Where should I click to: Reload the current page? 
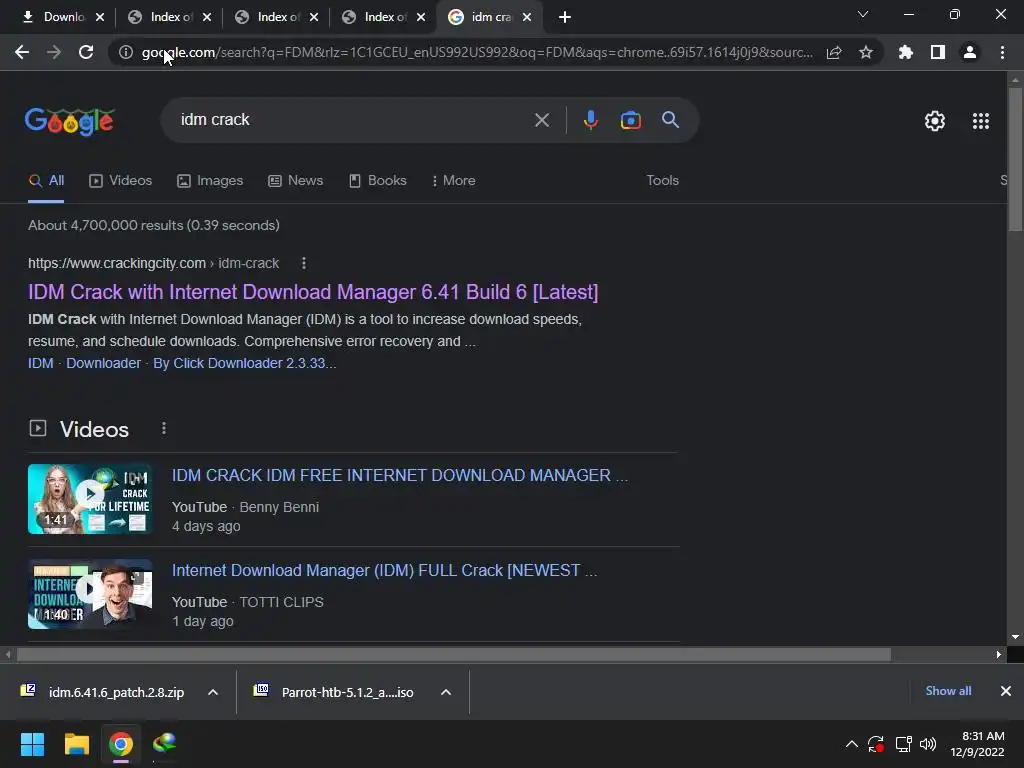coord(86,52)
